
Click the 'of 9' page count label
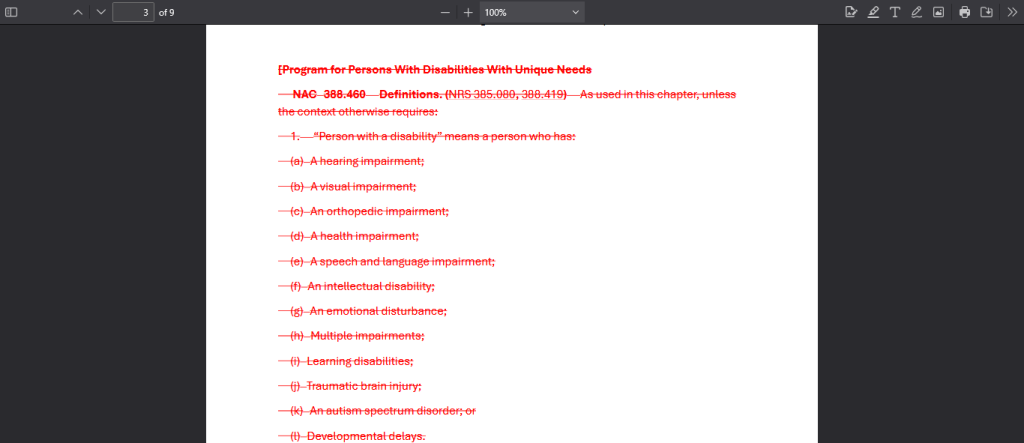click(x=167, y=12)
